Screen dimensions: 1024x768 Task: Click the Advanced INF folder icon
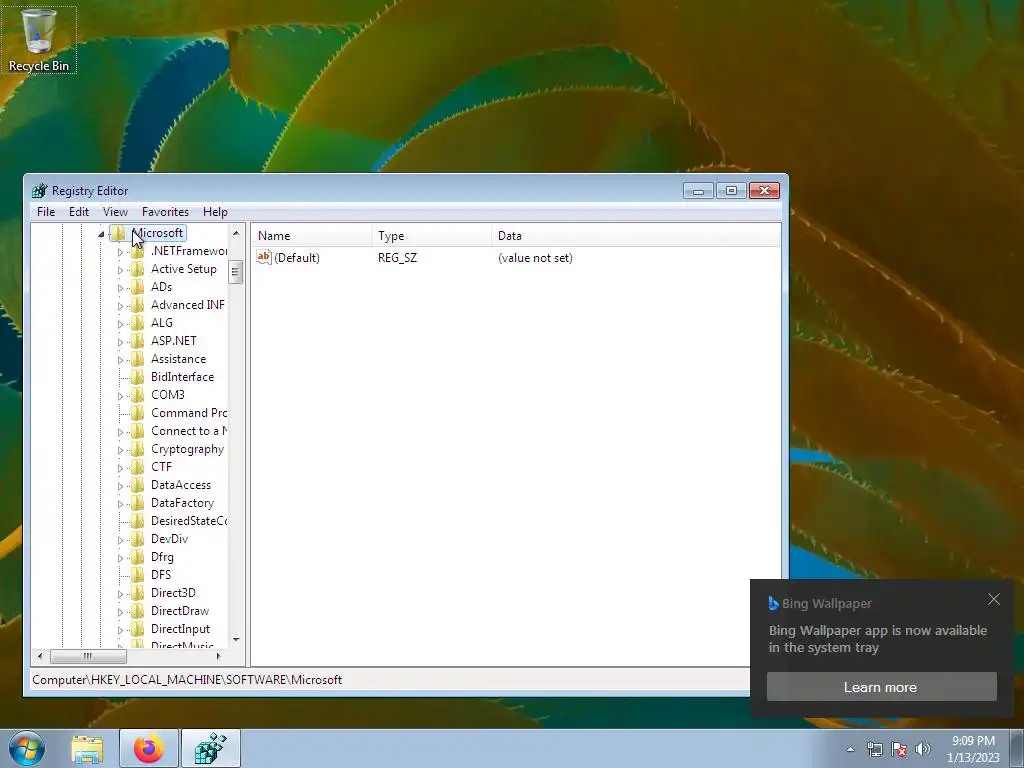click(137, 305)
